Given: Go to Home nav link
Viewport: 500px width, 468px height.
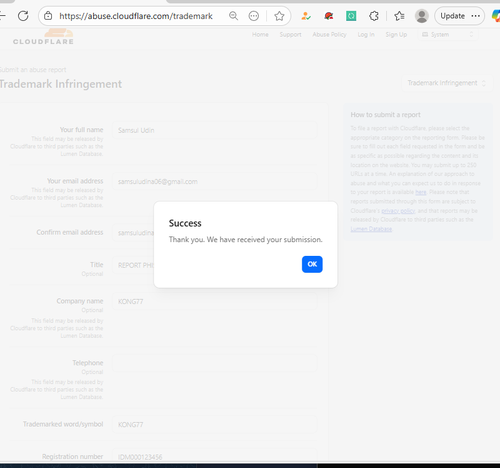Looking at the screenshot, I should [x=260, y=34].
